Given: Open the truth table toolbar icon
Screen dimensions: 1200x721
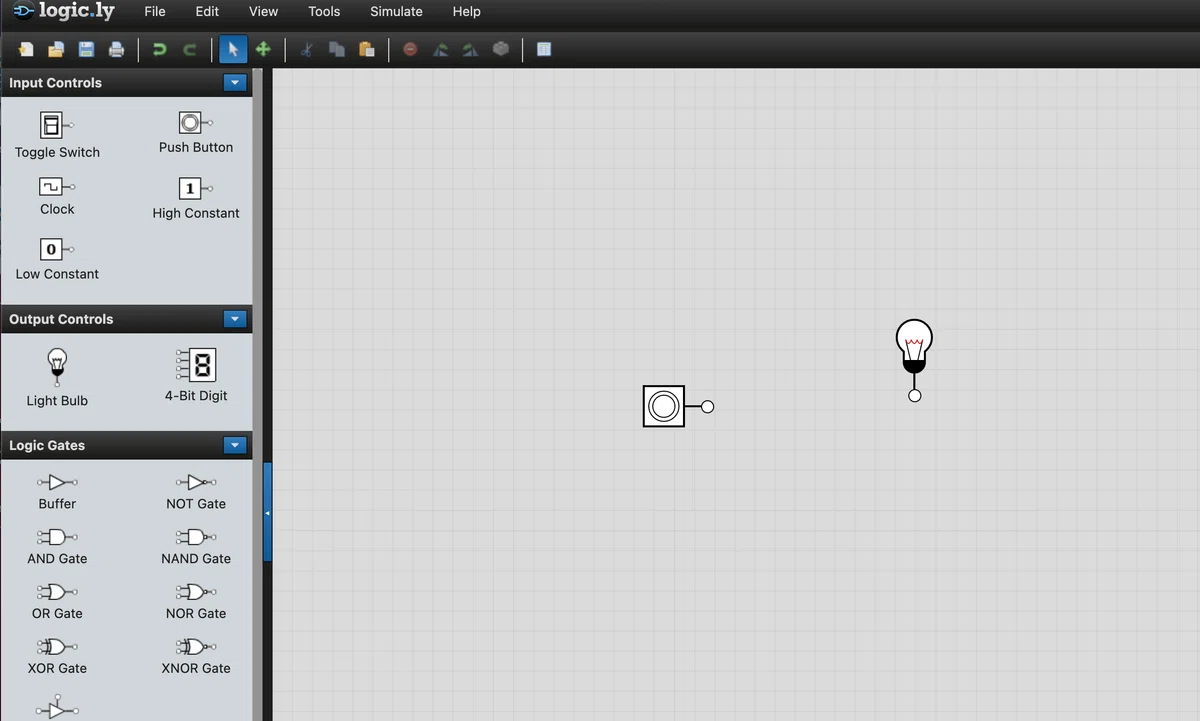Looking at the screenshot, I should [544, 49].
